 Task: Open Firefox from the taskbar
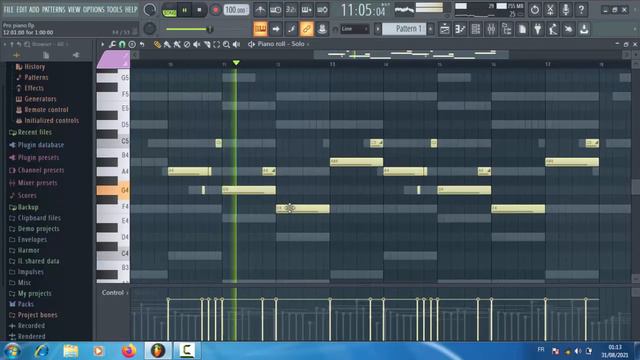tap(129, 351)
